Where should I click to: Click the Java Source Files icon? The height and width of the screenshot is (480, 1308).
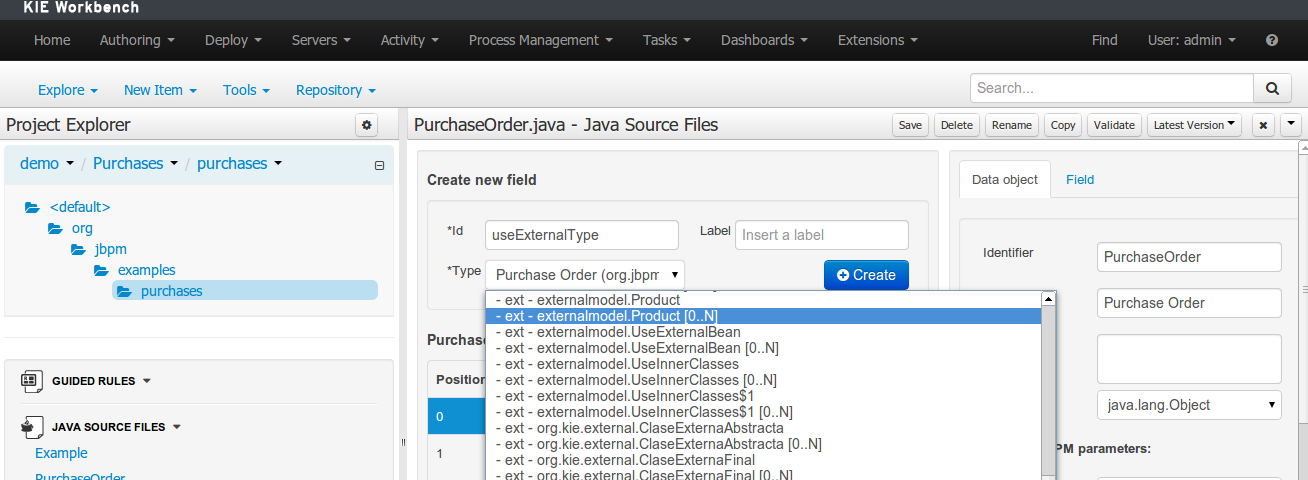[x=32, y=427]
